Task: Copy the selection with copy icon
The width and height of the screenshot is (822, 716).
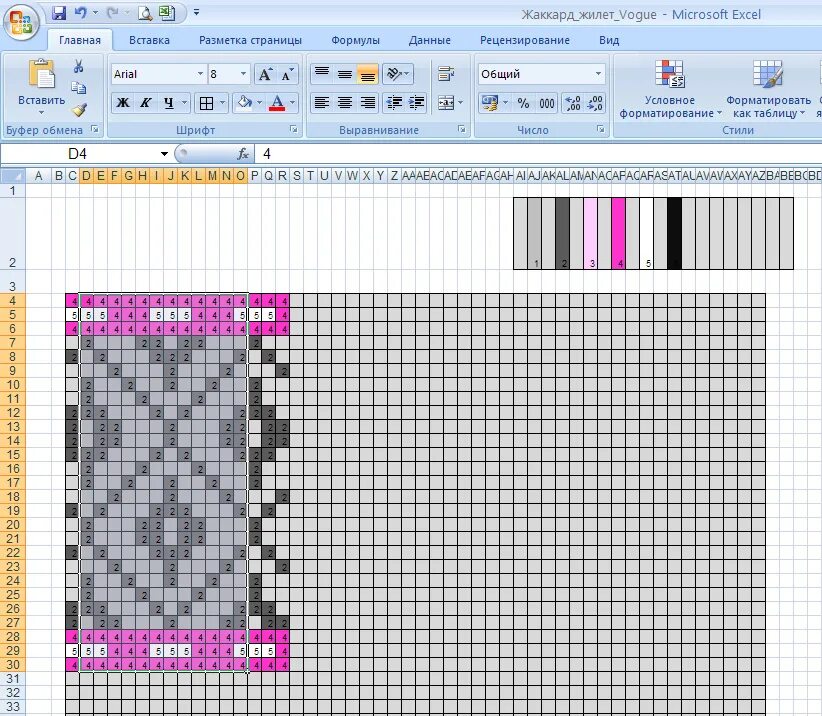Action: (79, 88)
